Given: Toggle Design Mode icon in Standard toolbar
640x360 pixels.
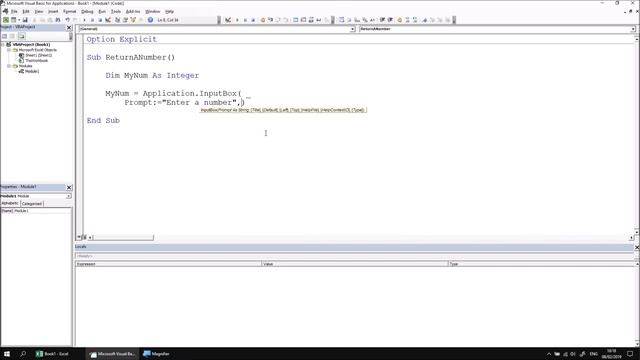Looking at the screenshot, I should tap(108, 20).
